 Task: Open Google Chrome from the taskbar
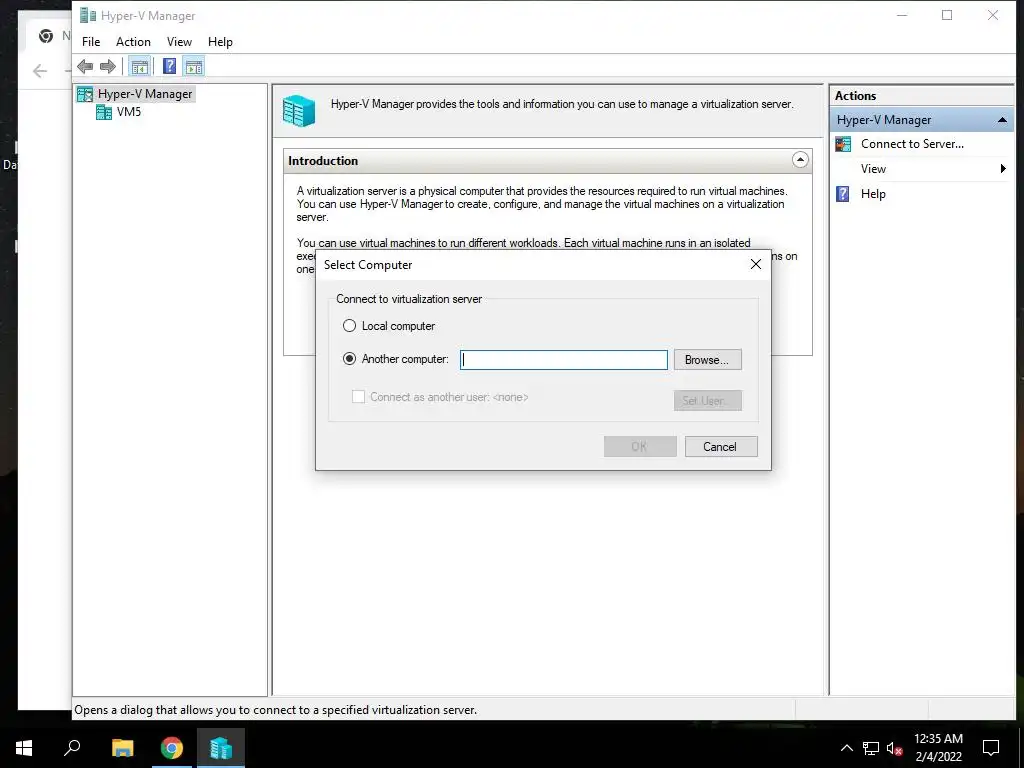click(172, 748)
